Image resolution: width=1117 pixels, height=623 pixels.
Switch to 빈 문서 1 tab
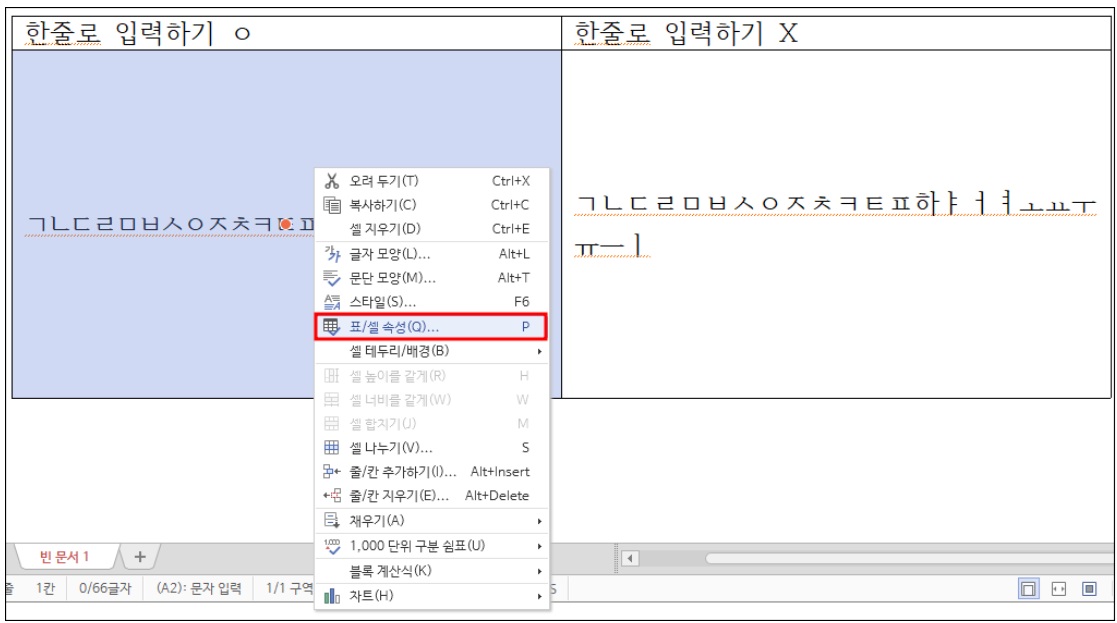pyautogui.click(x=64, y=557)
